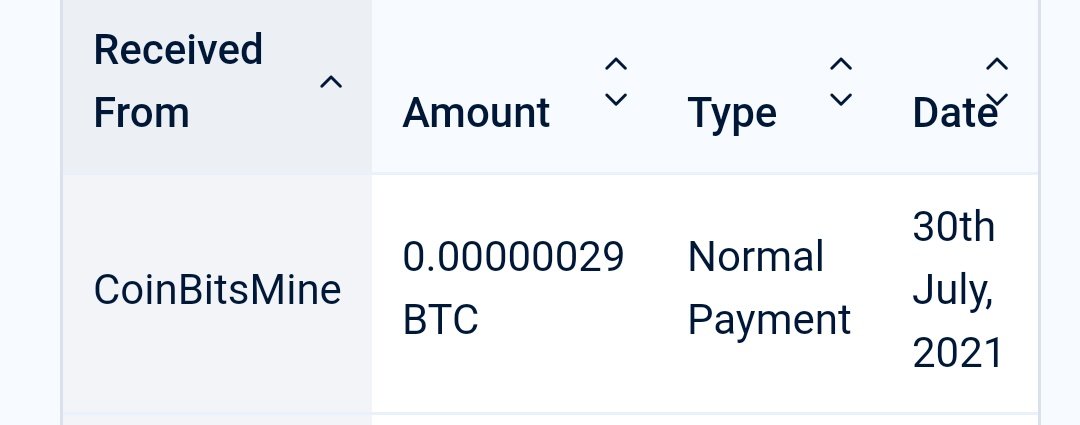
Task: Click the Received From column header label
Action: tap(178, 81)
